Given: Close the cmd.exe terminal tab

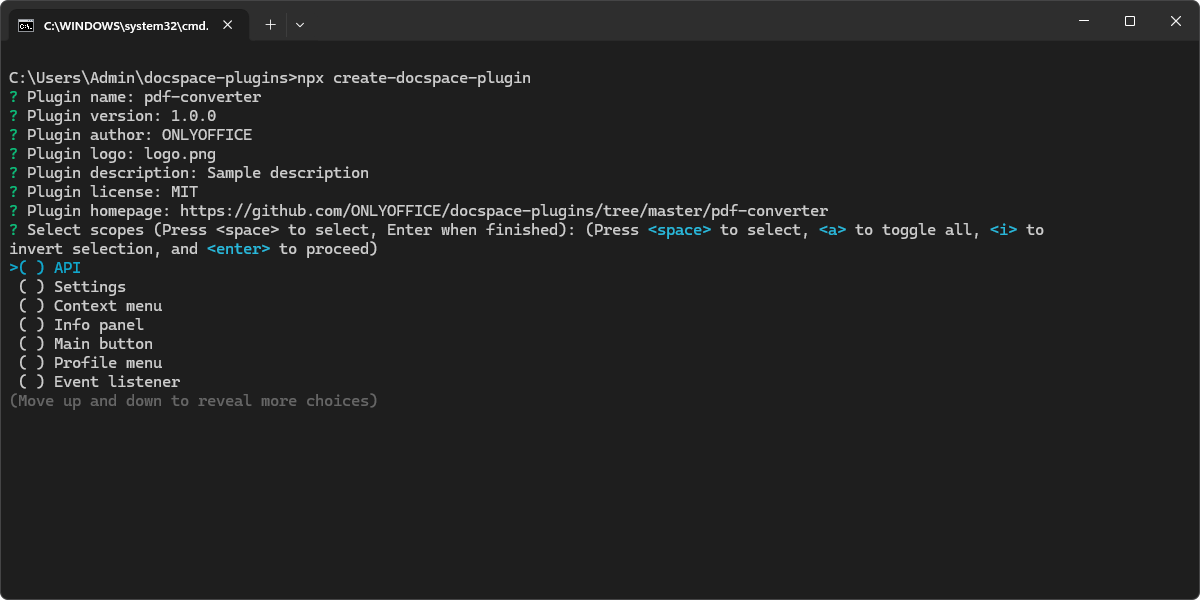Looking at the screenshot, I should pos(229,26).
